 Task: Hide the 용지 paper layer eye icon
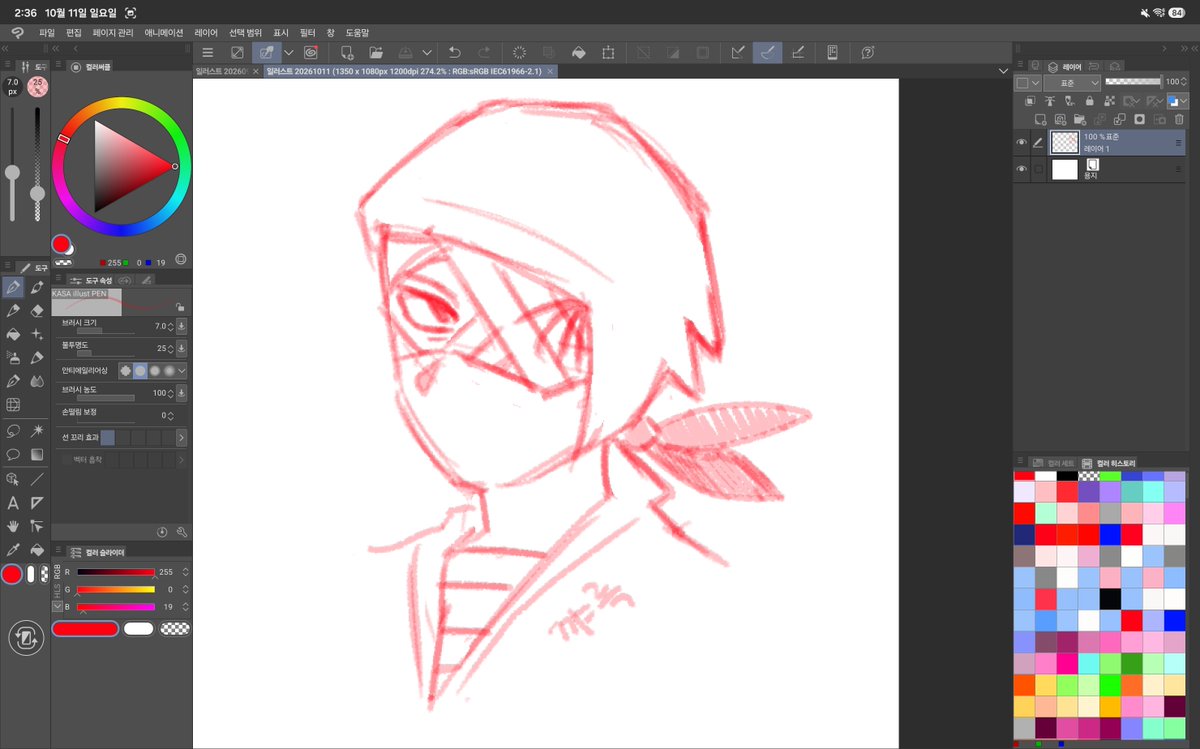[1021, 170]
